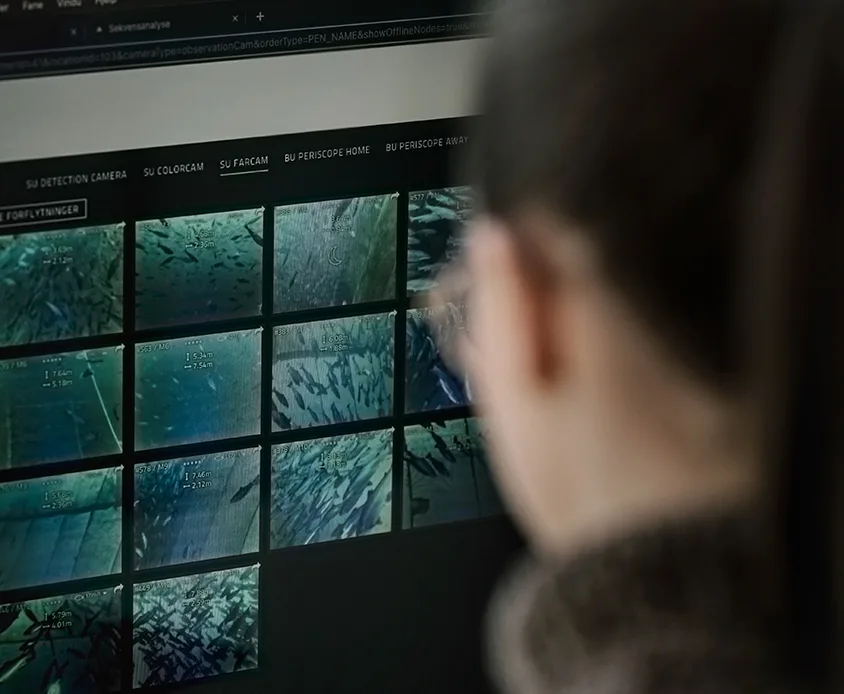Click arrow icon on the 5.34m camera feed
This screenshot has width=844, height=694.
[x=259, y=332]
